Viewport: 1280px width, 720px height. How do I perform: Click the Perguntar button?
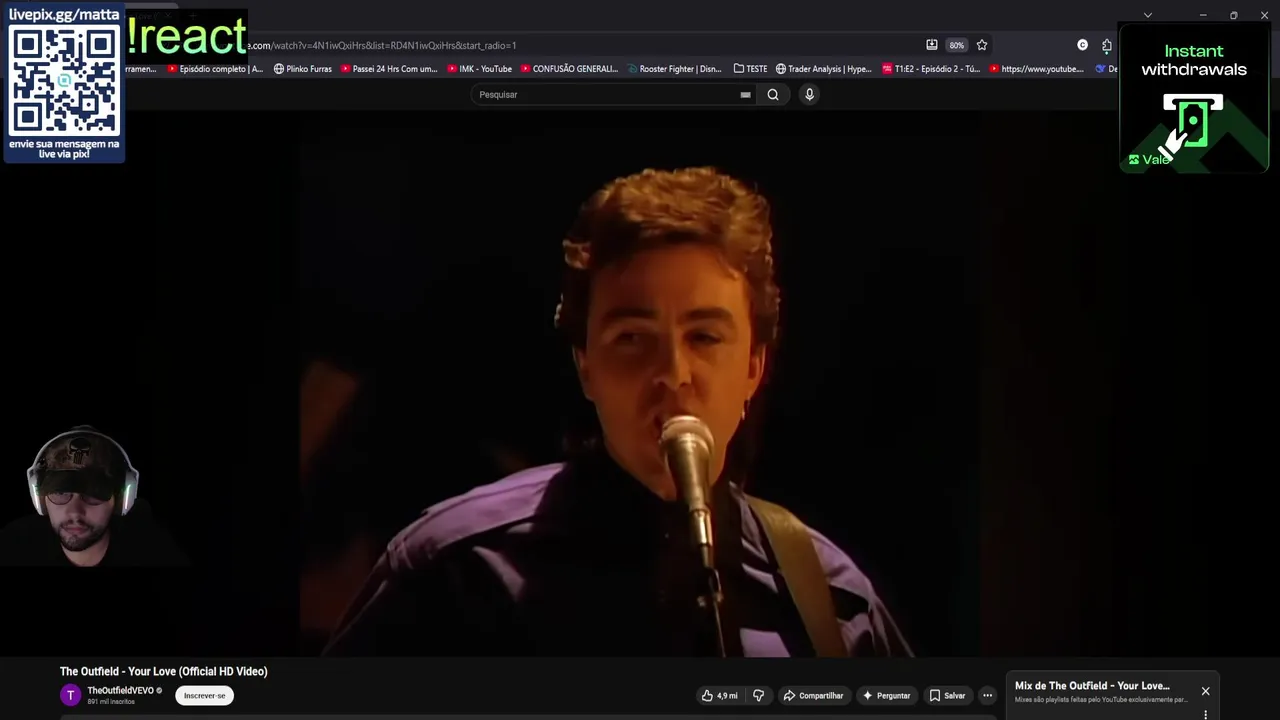[886, 695]
